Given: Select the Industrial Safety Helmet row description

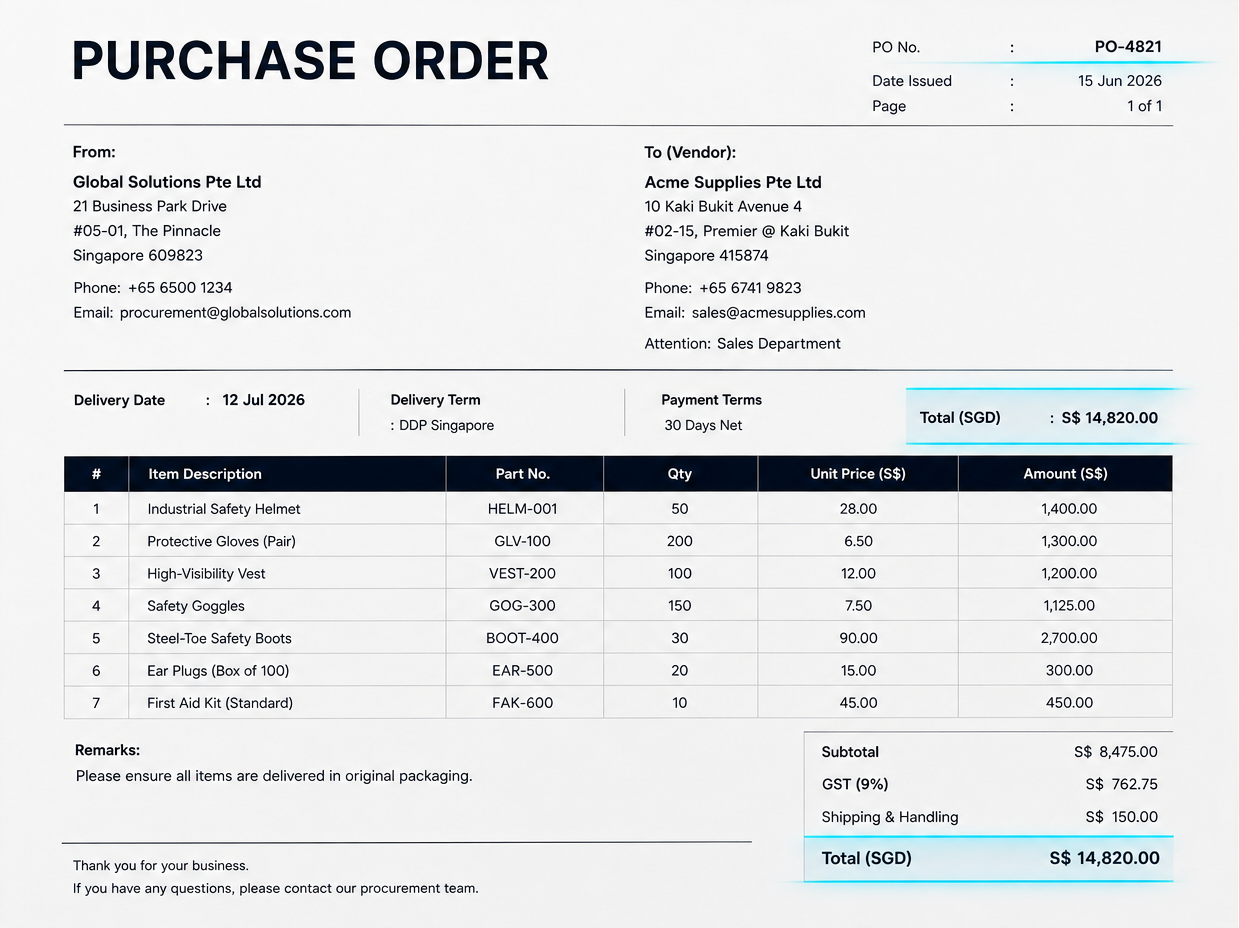Looking at the screenshot, I should click(224, 509).
